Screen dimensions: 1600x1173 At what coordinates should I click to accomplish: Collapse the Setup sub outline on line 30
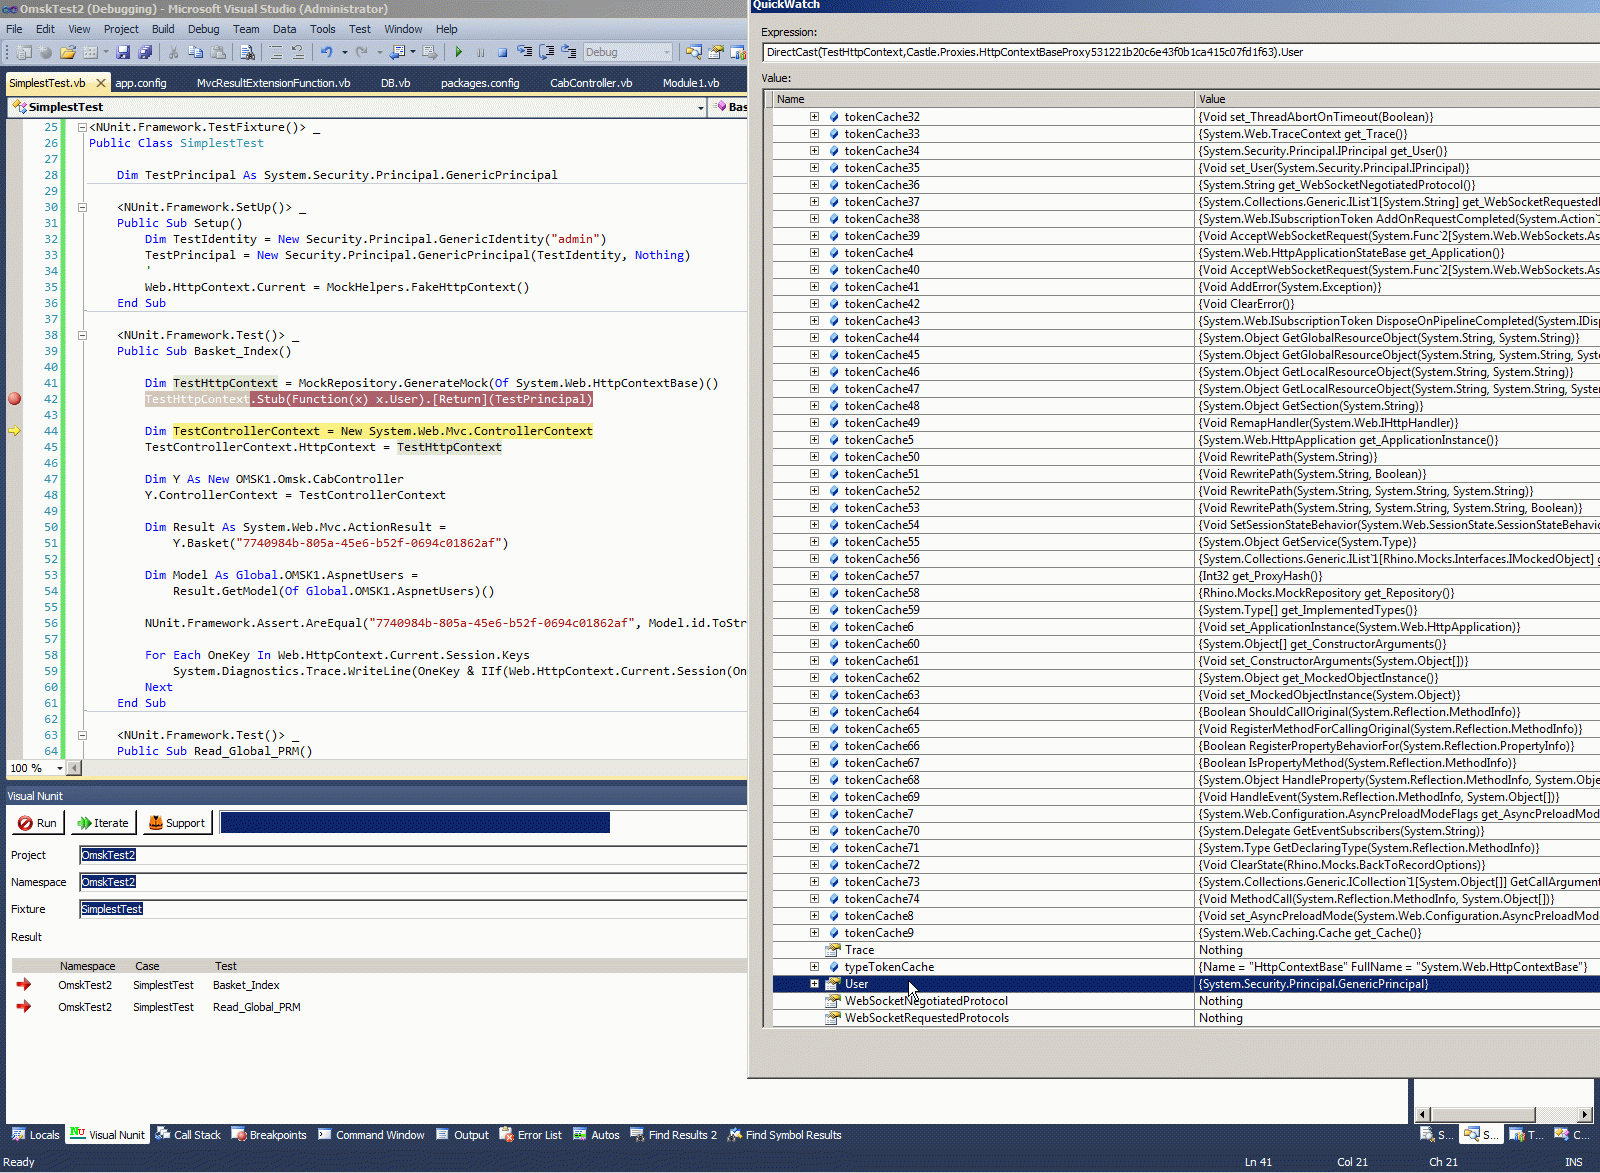pyautogui.click(x=82, y=207)
